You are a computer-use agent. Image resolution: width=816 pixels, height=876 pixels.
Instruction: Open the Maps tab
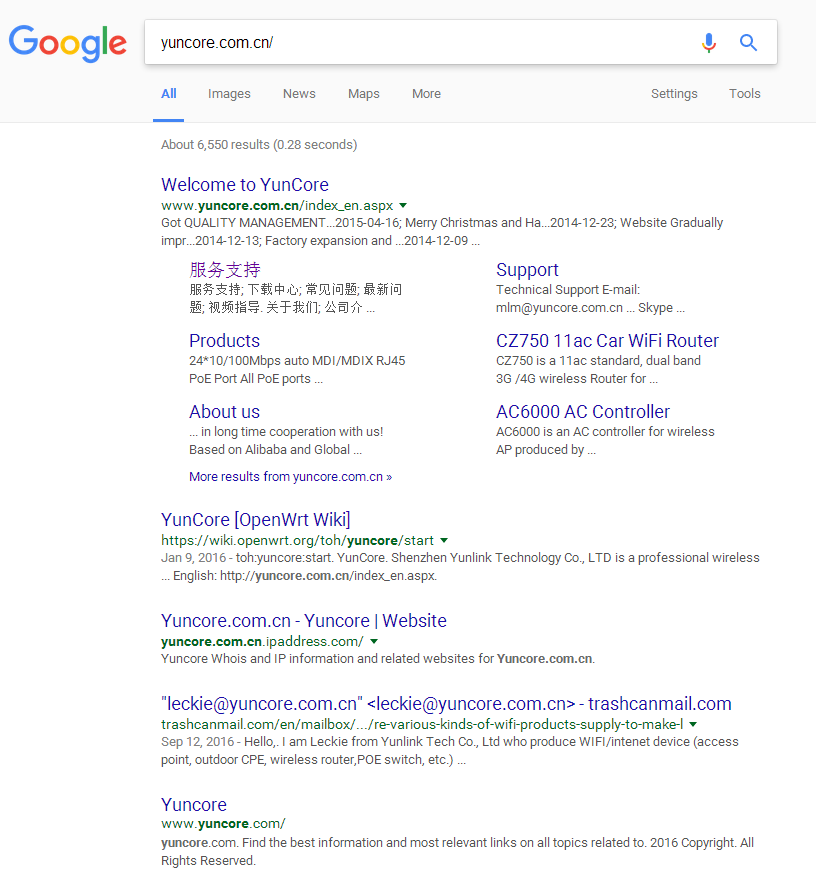(x=364, y=94)
